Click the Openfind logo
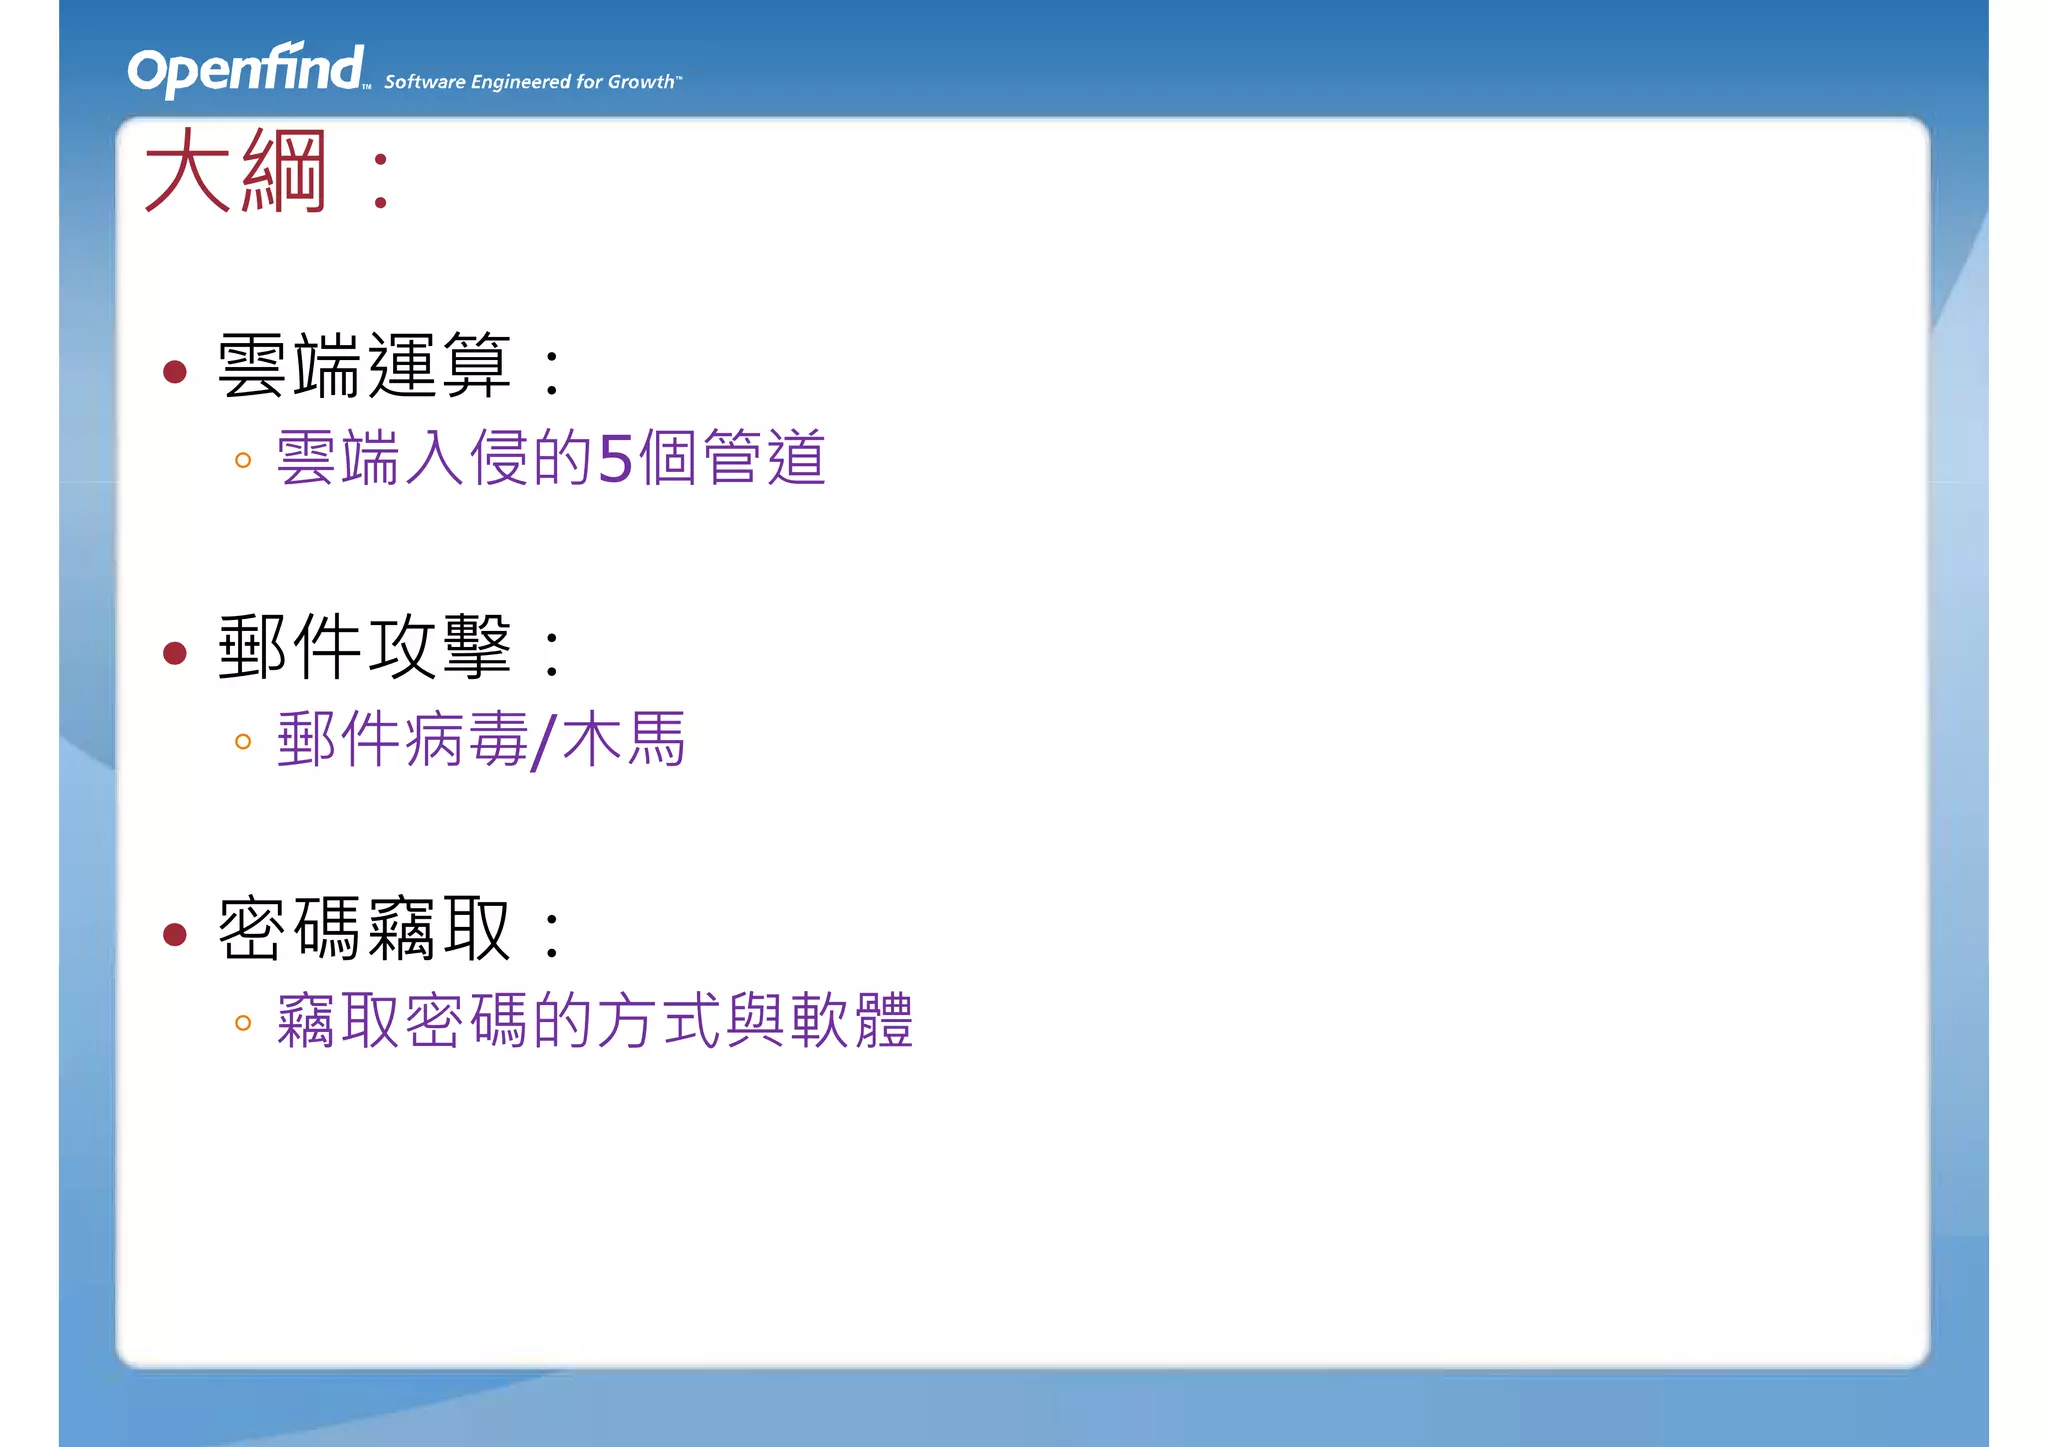This screenshot has width=2048, height=1447. click(246, 69)
